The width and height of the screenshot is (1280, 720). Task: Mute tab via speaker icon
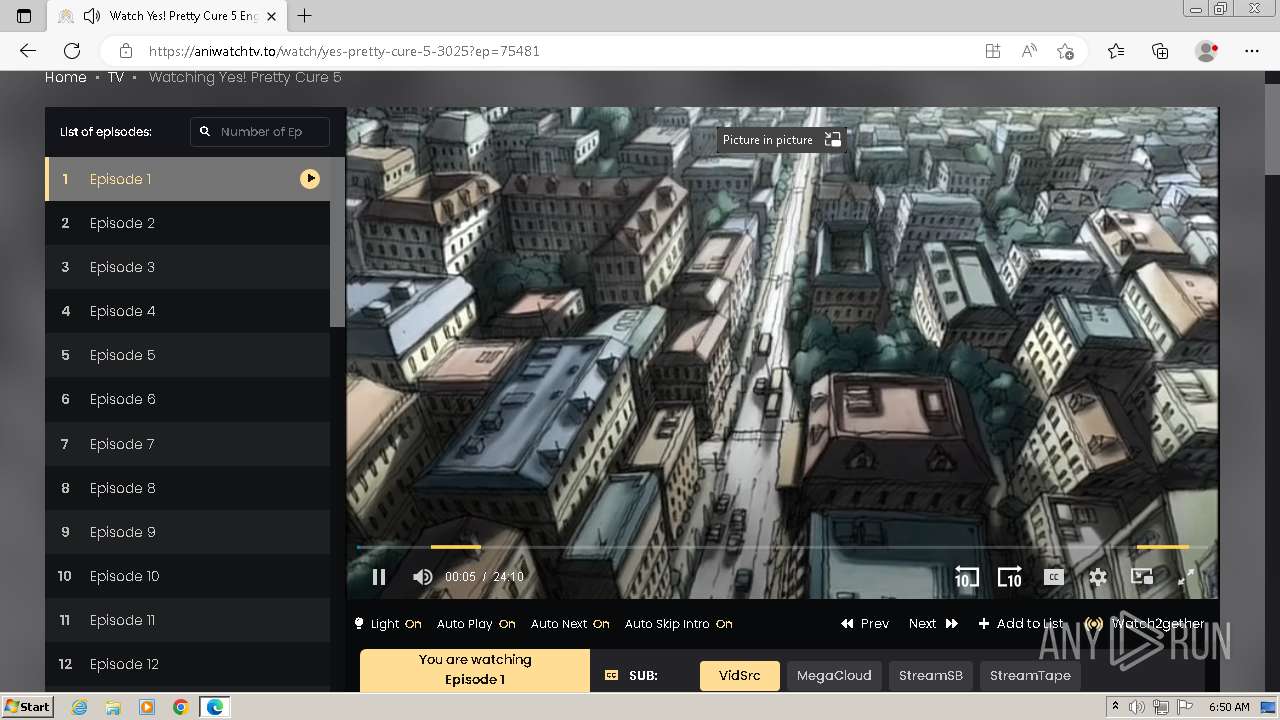point(92,16)
